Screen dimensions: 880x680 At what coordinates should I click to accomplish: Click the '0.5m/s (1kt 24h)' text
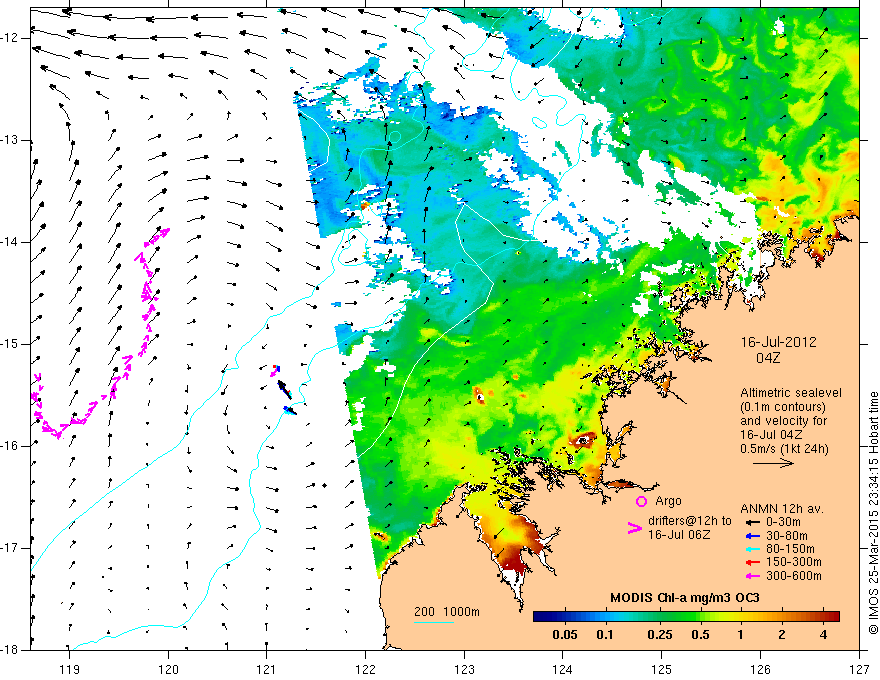[784, 448]
